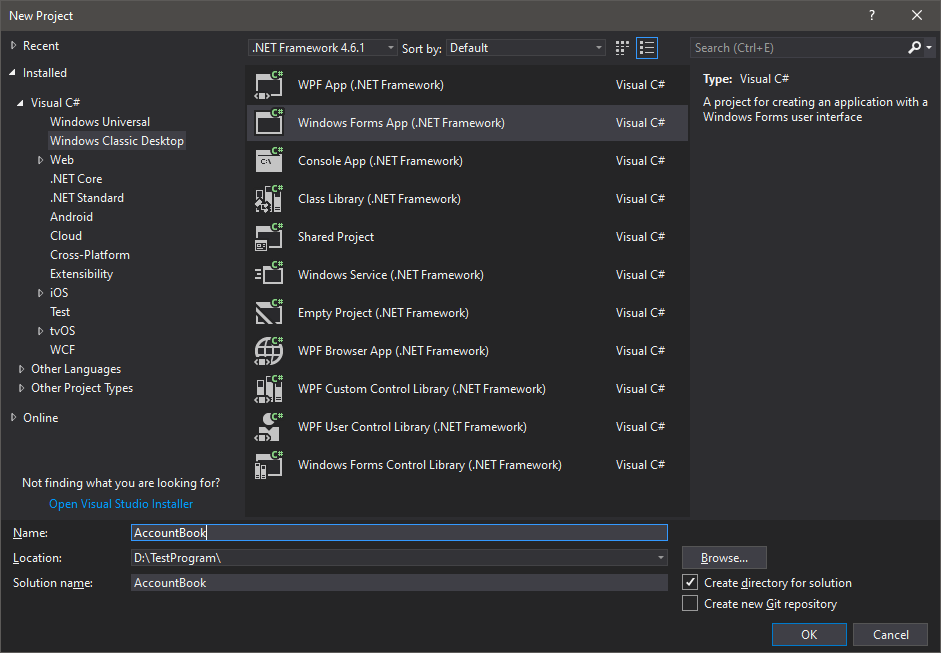Image resolution: width=941 pixels, height=653 pixels.
Task: Select "Empty Project (.NET Framework)" name
Action: pos(383,313)
